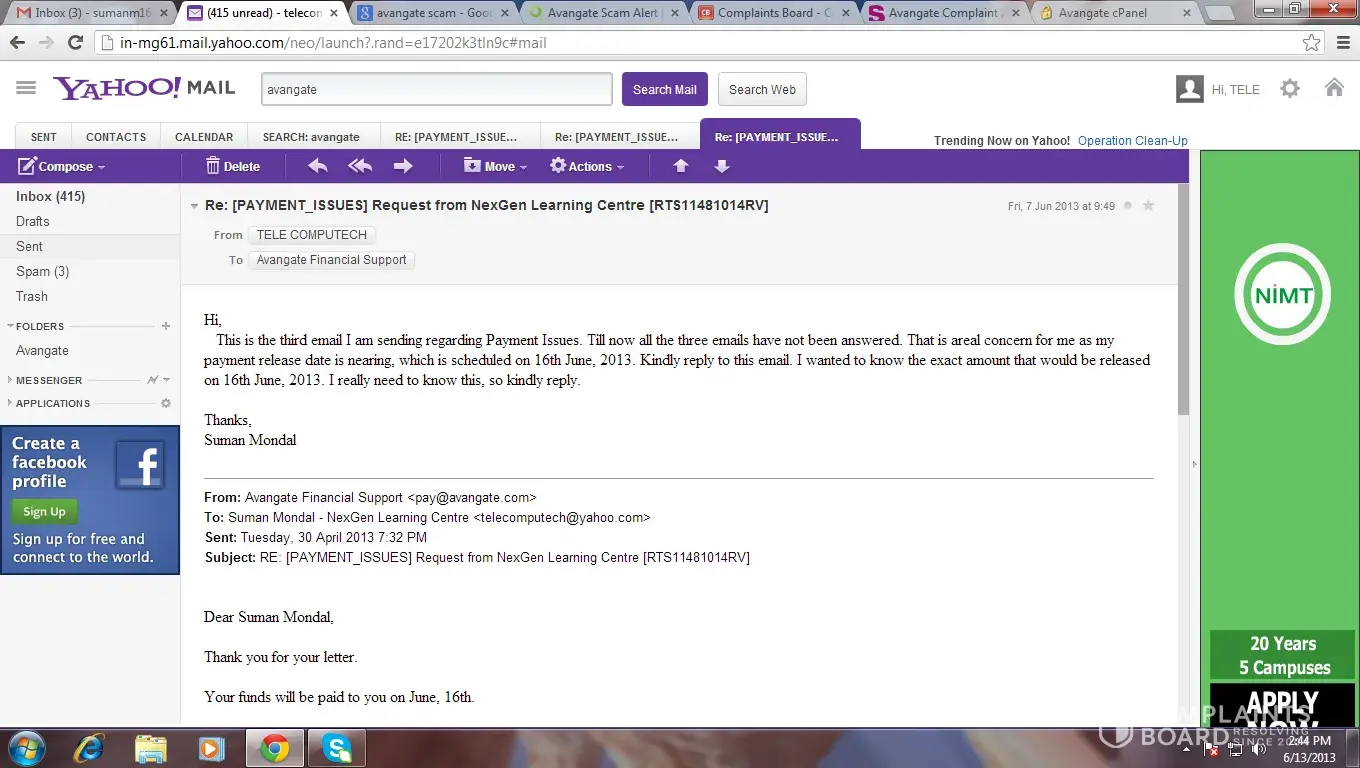1360x768 pixels.
Task: Click the Google Chrome taskbar icon
Action: point(274,748)
